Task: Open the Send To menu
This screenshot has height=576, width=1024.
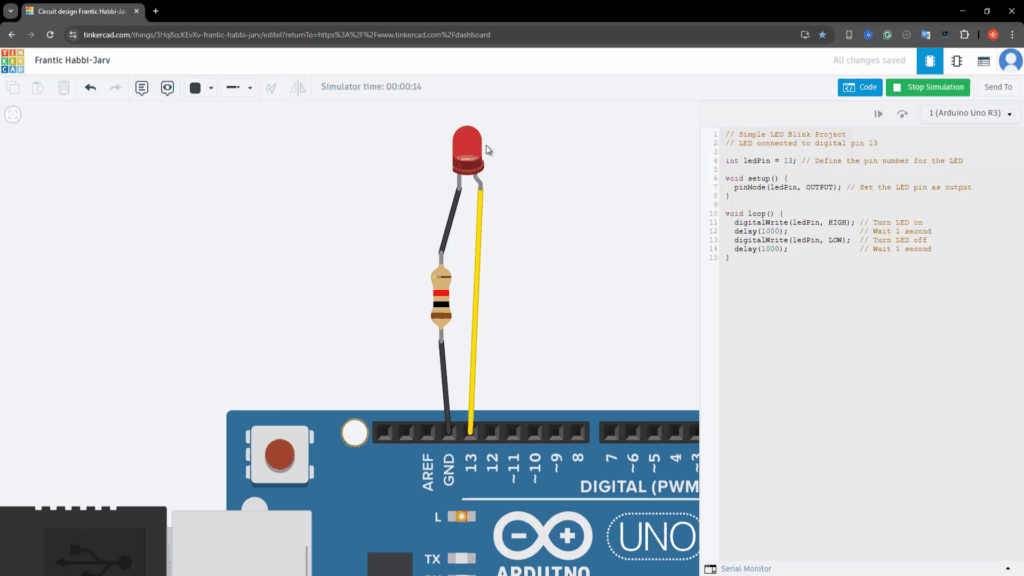Action: coord(998,87)
